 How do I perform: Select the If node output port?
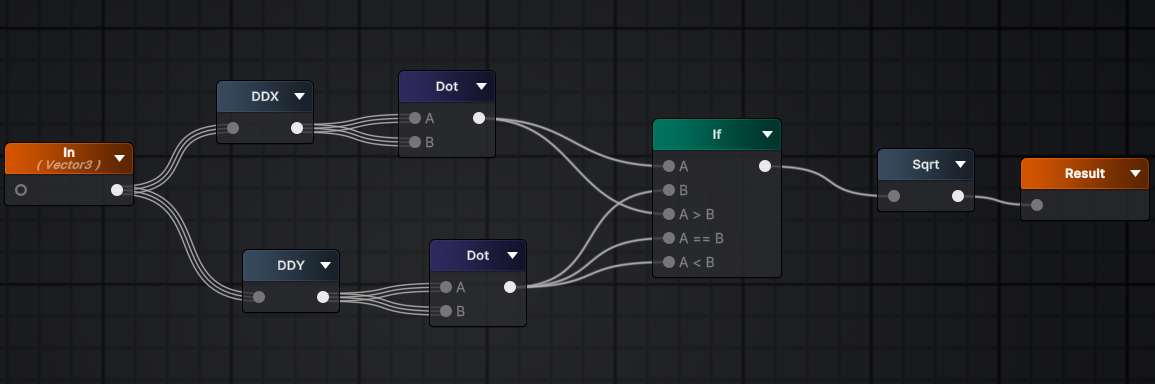[765, 167]
